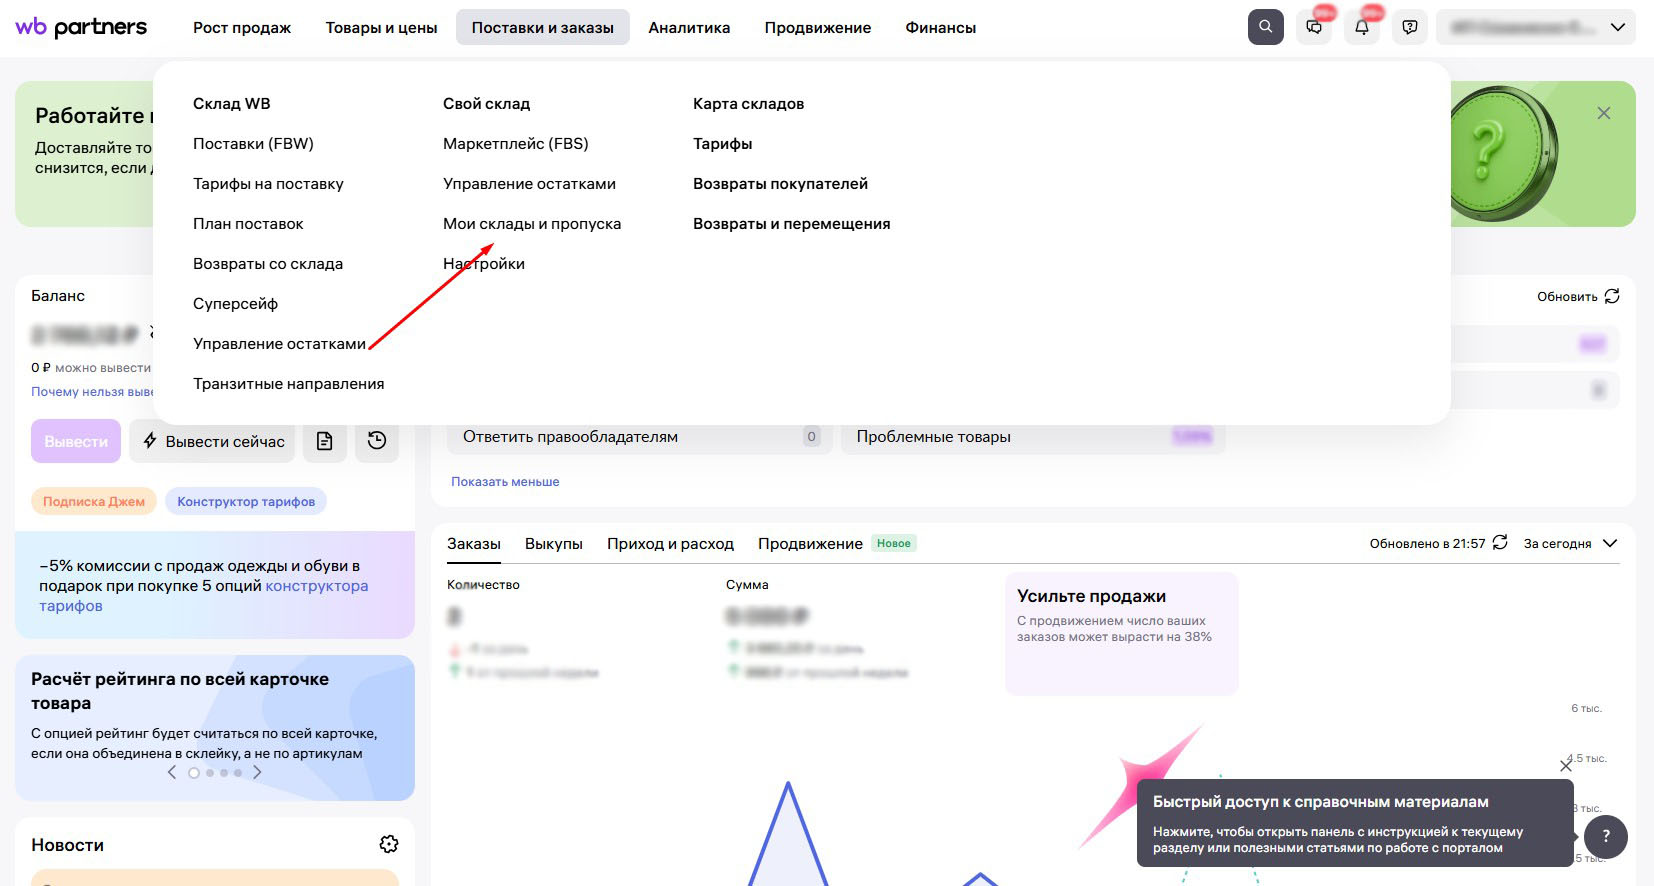The height and width of the screenshot is (886, 1654).
Task: Open Товары и цены menu
Action: coord(381,28)
